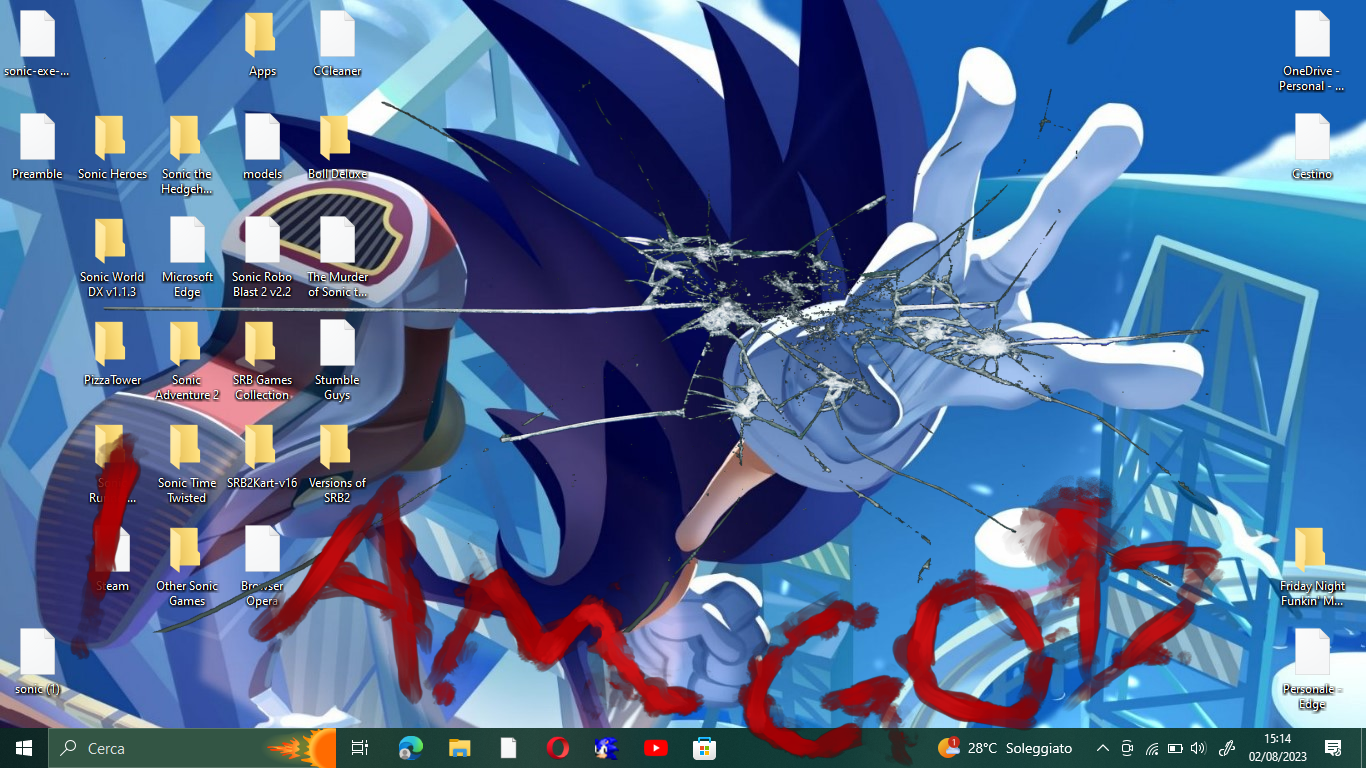
Task: Open the notification center
Action: (1333, 748)
